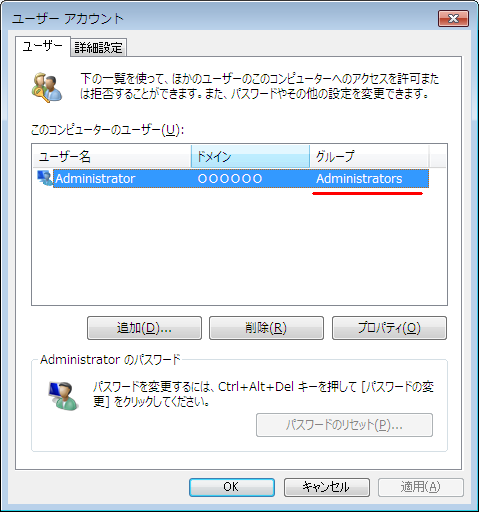Select the ユーザー tab
Screen dimensions: 480x513
coord(43,46)
